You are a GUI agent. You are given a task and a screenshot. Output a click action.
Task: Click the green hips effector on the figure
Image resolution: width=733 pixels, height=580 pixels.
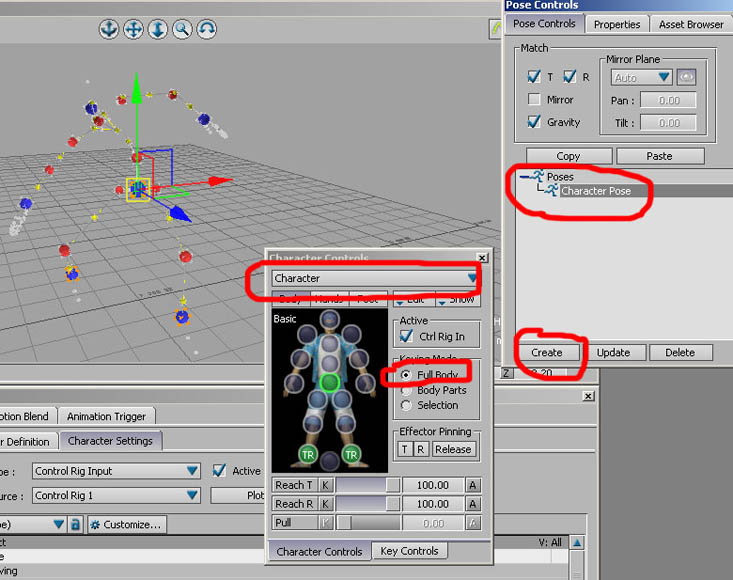pyautogui.click(x=330, y=382)
